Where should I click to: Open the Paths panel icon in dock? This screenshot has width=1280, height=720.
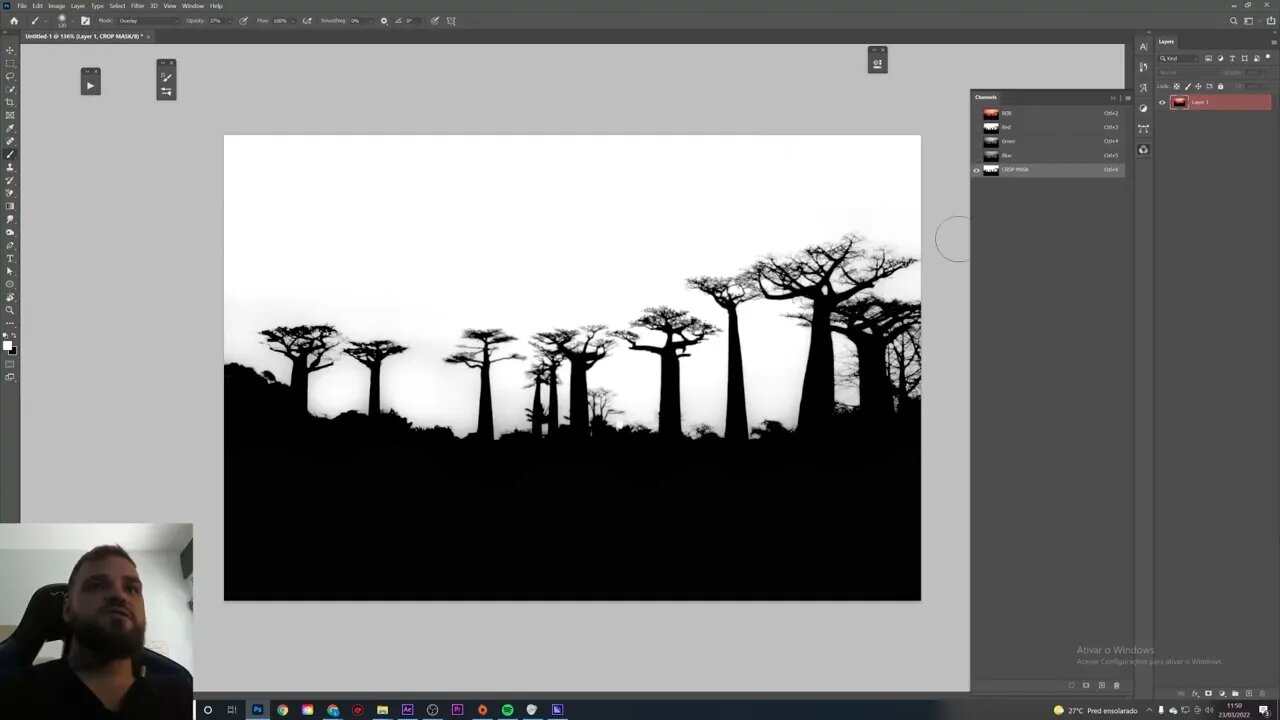(1144, 129)
